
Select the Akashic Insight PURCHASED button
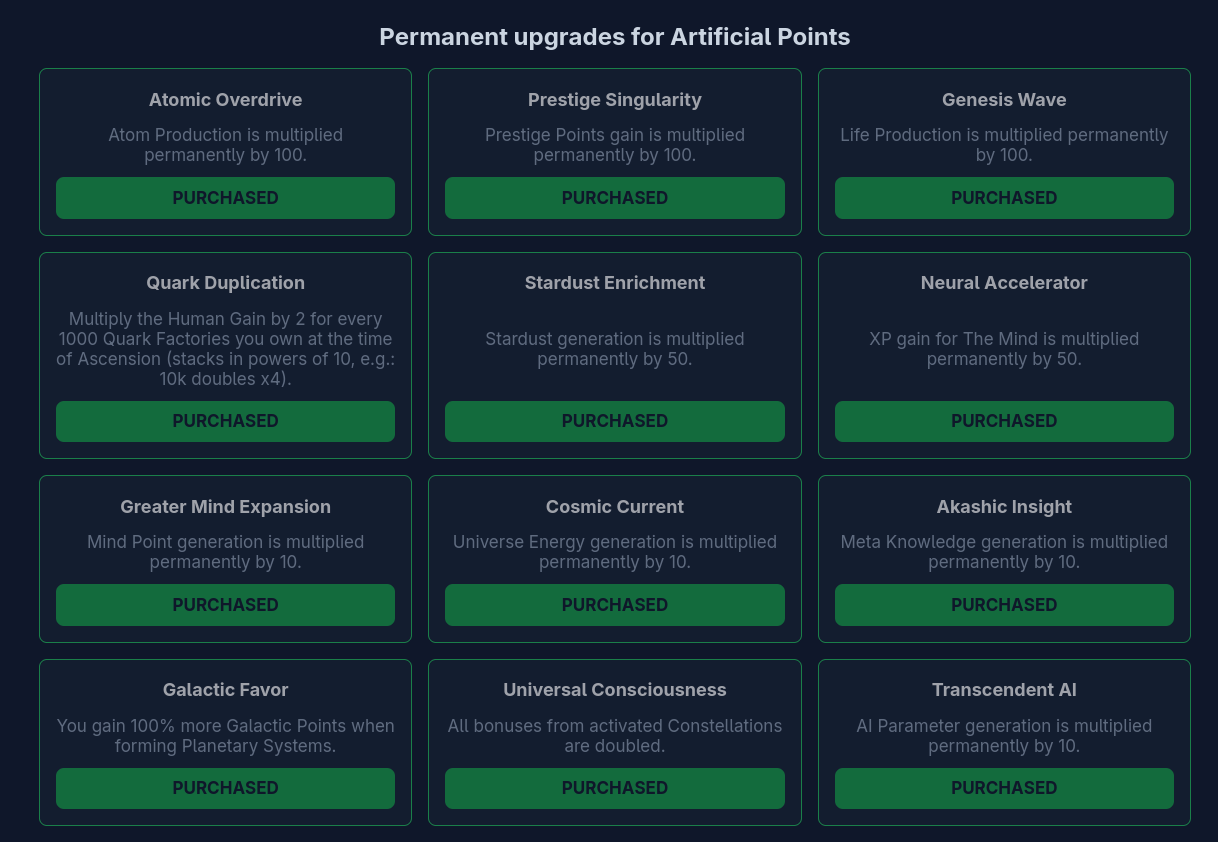click(x=1004, y=605)
